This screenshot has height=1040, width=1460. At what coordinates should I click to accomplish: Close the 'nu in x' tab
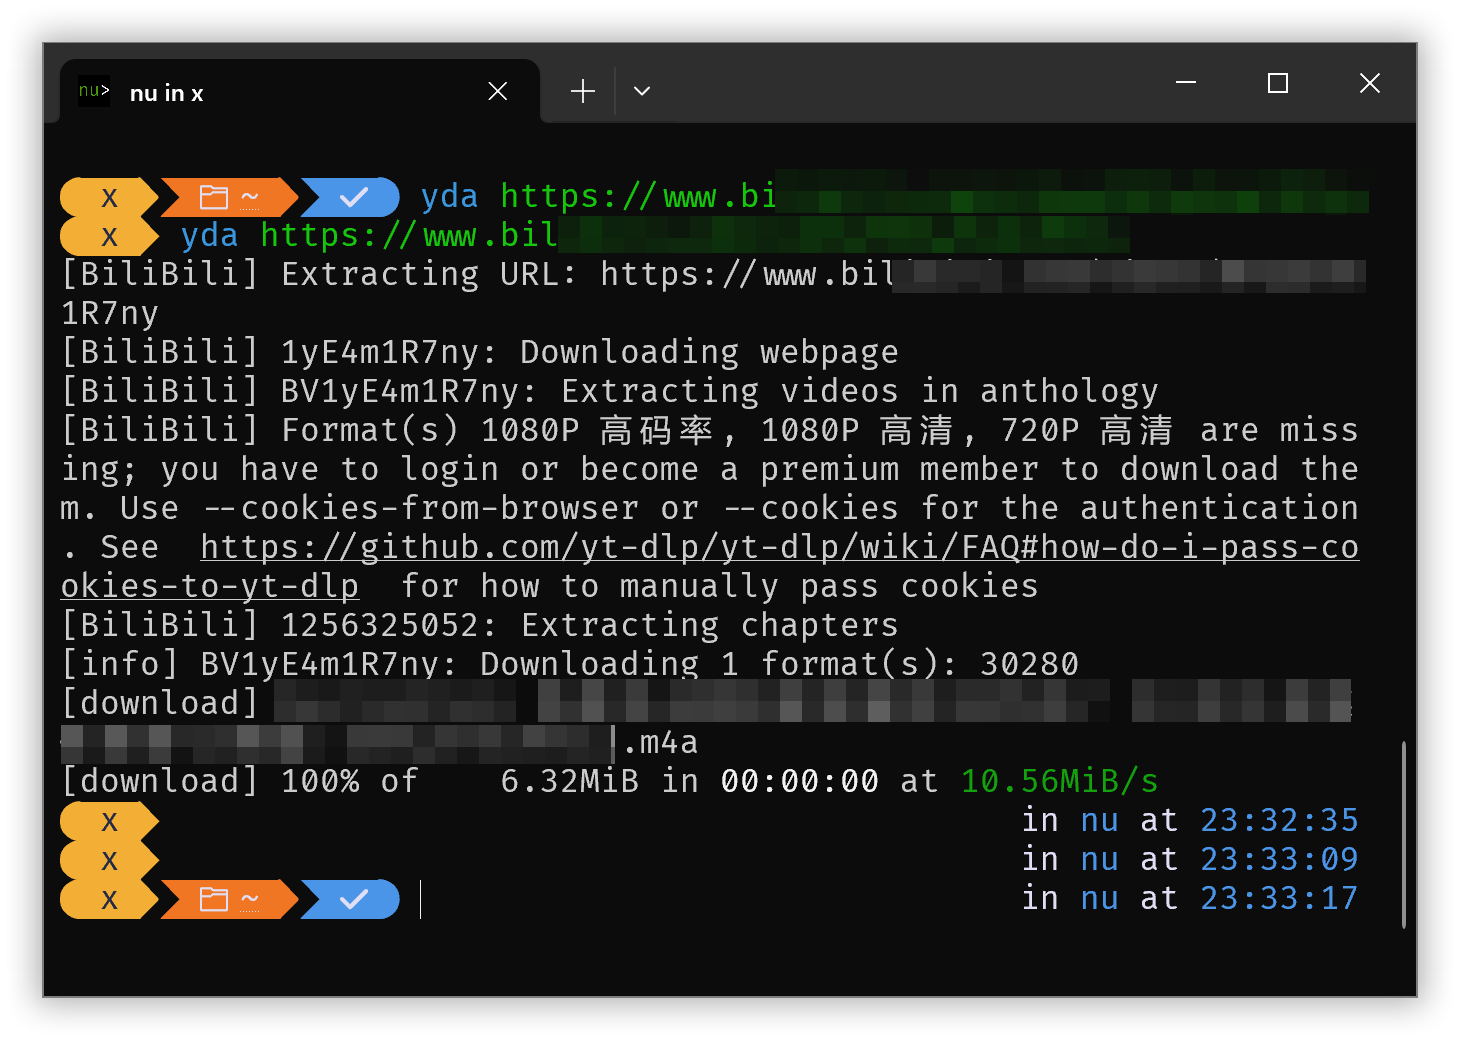coord(497,92)
